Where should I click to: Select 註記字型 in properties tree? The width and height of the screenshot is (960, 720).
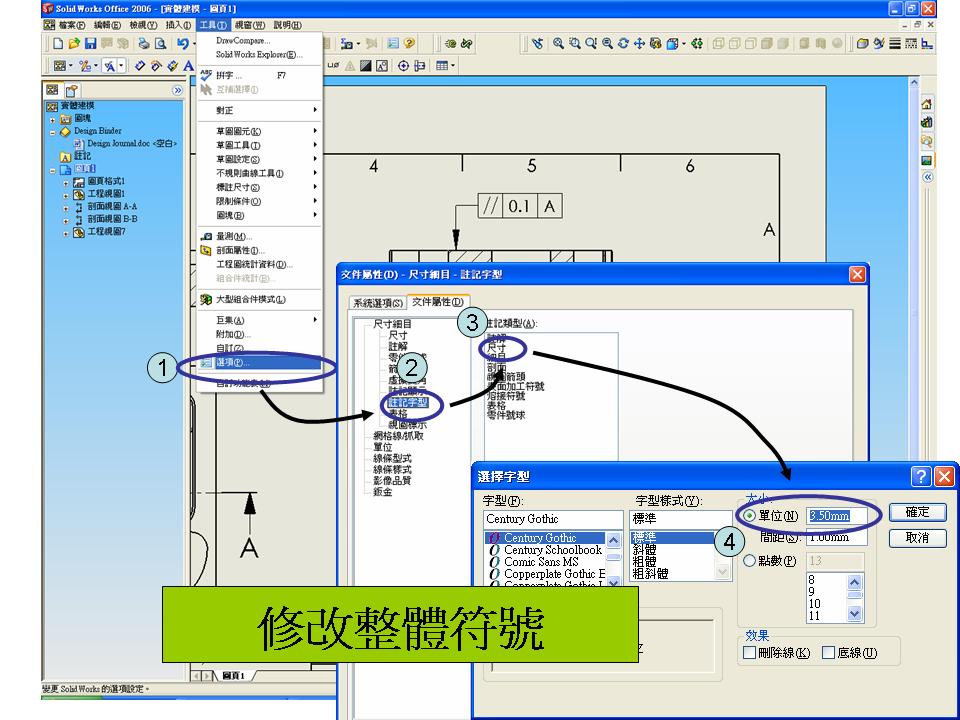coord(407,402)
